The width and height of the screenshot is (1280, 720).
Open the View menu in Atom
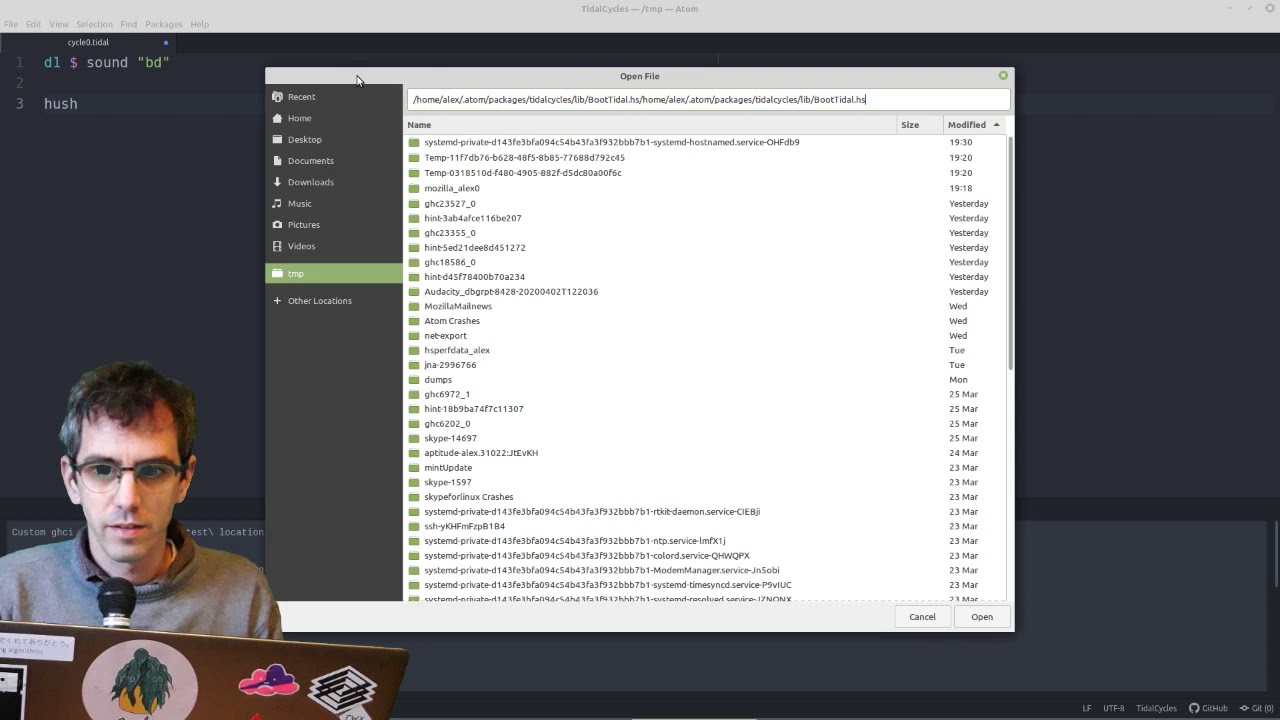(59, 24)
